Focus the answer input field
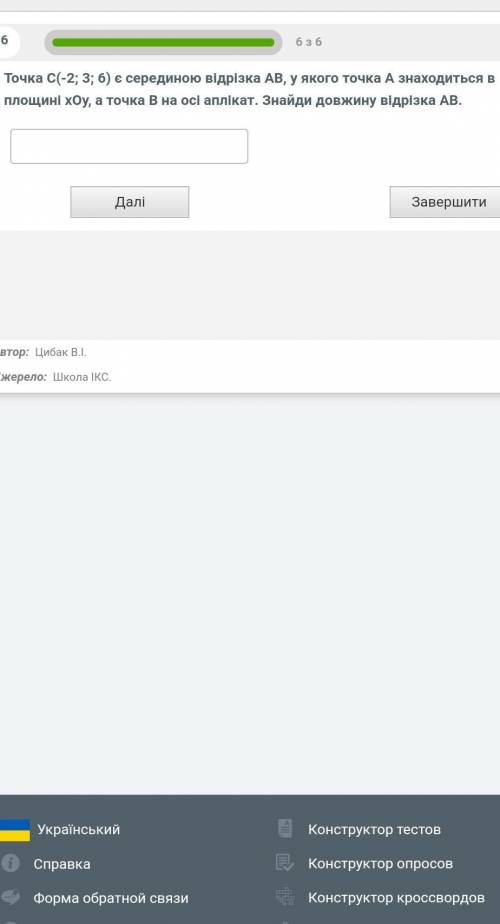Viewport: 500px width, 924px height. [129, 146]
